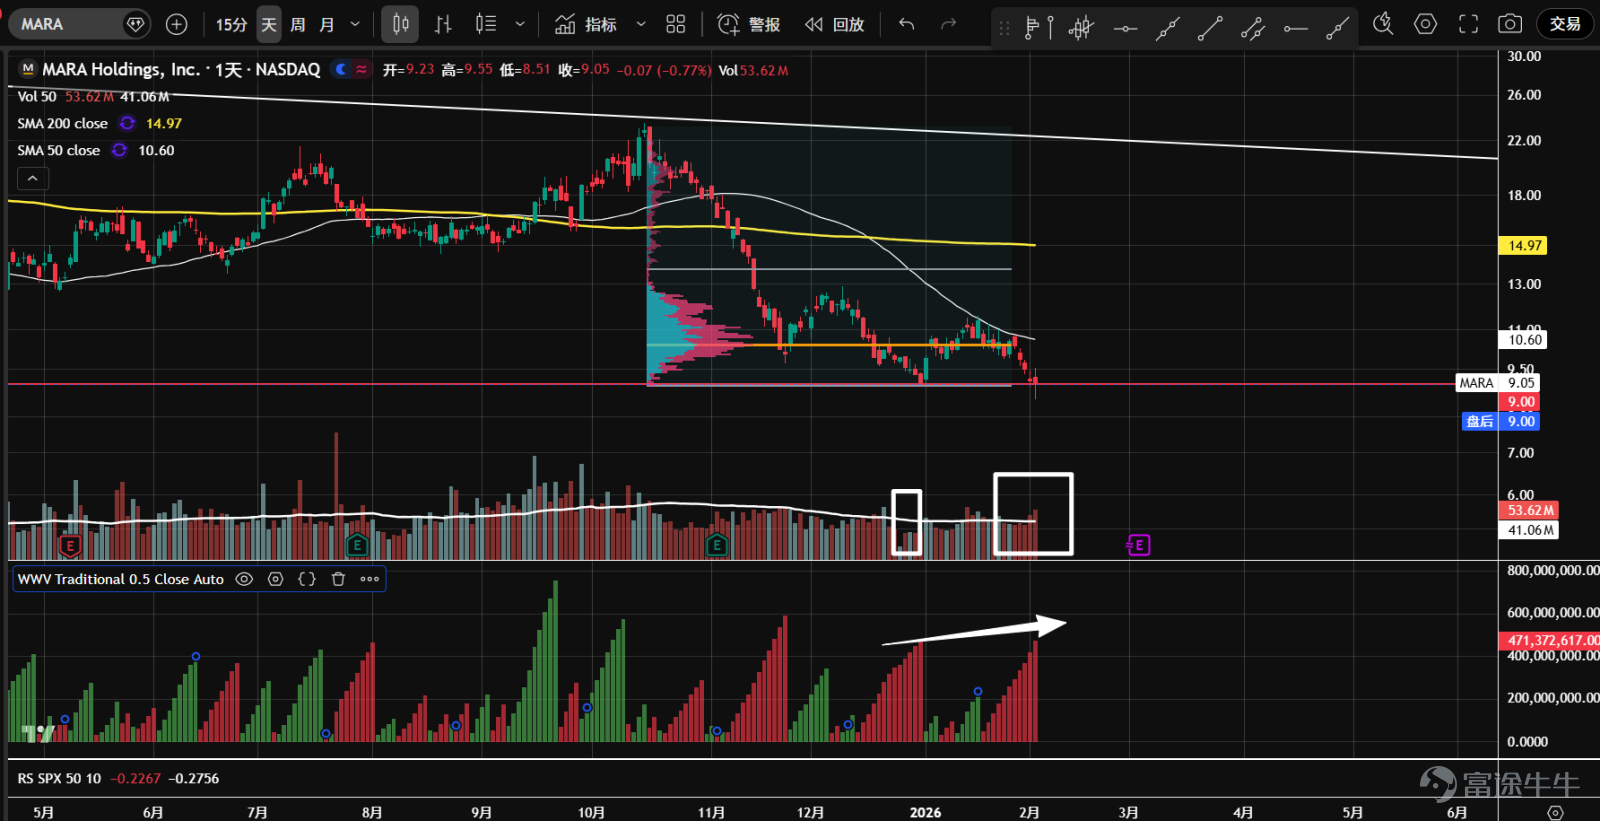
Task: Select the 月 monthly timeframe
Action: (327, 24)
